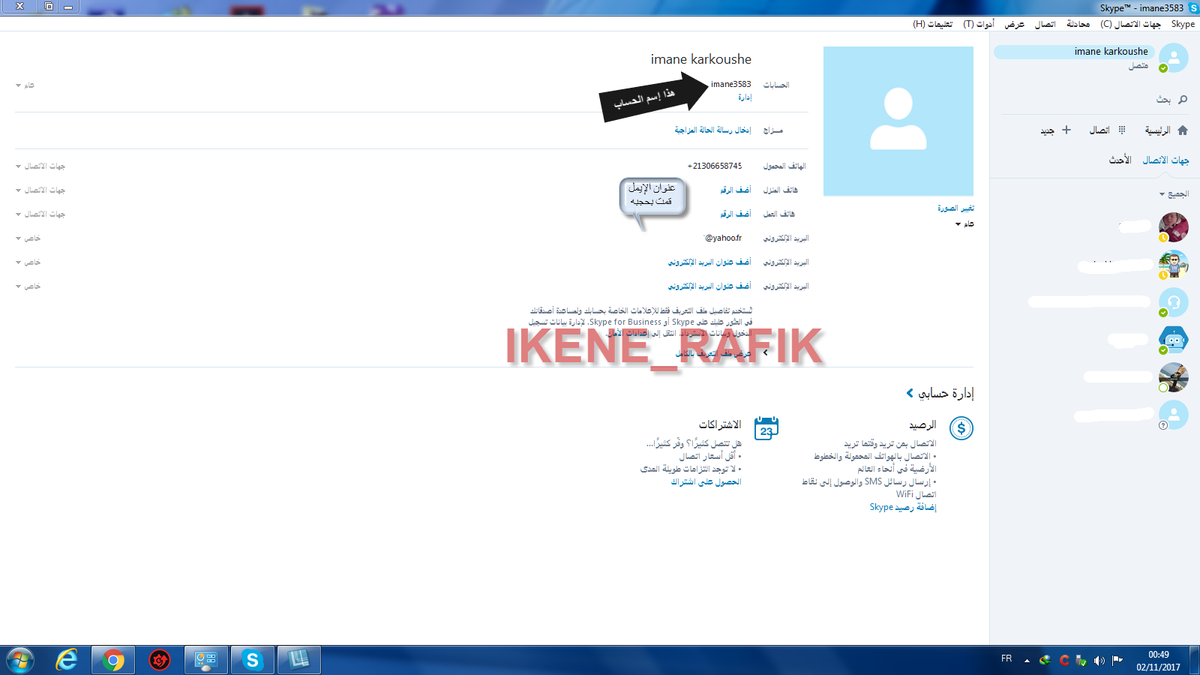Click أضف الرقم for home phone
The width and height of the screenshot is (1200, 675).
coord(735,189)
